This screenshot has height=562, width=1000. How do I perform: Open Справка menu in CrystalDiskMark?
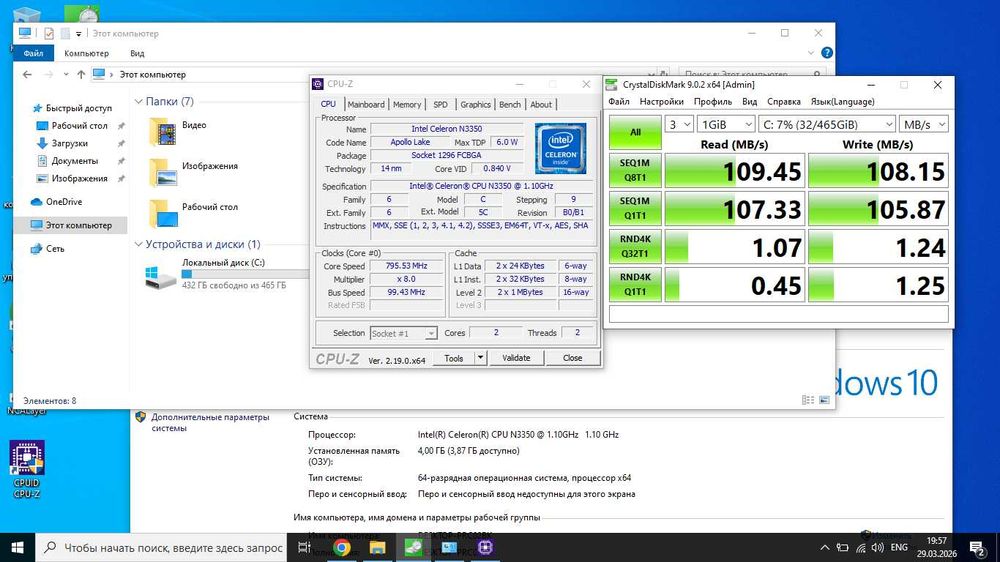783,101
